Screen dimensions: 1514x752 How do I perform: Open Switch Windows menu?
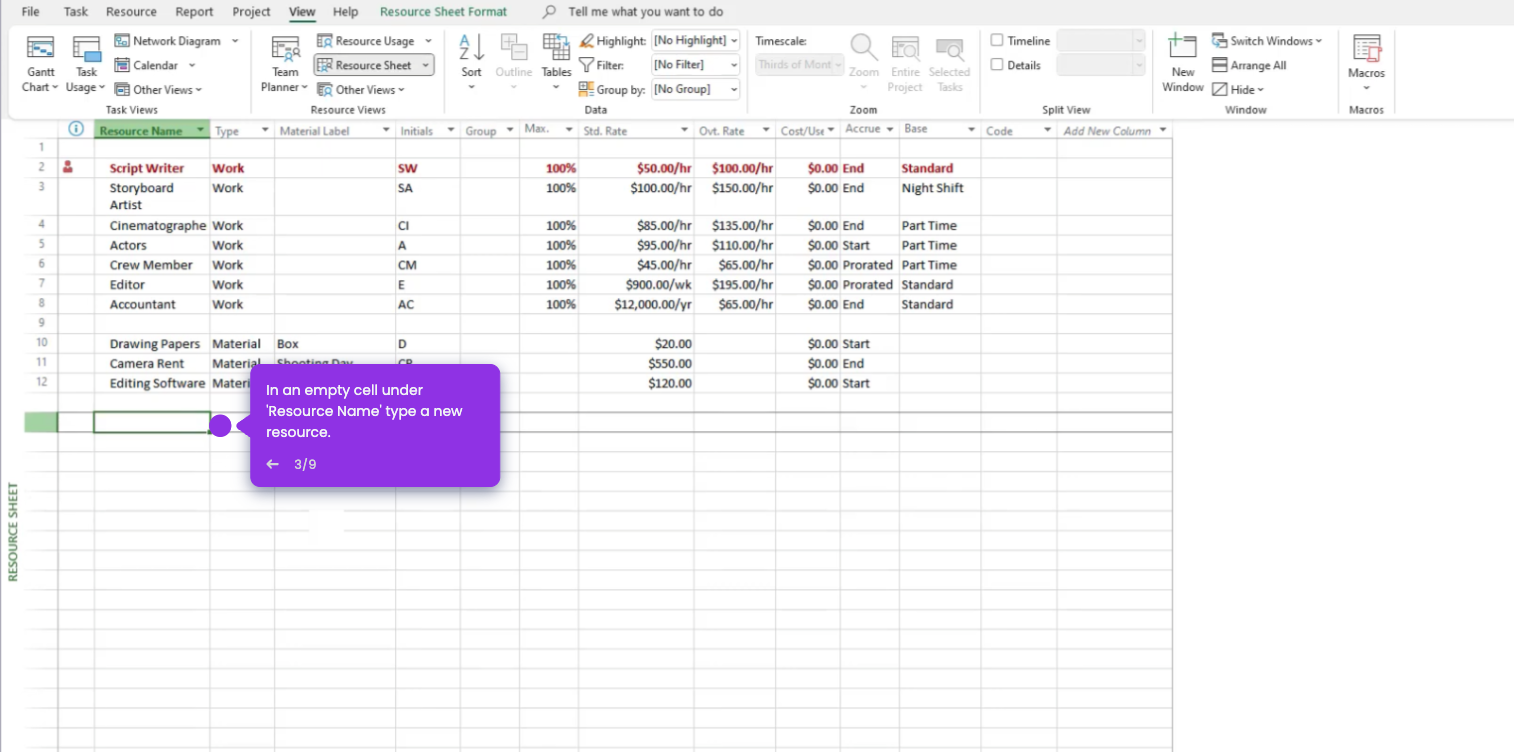[1267, 41]
